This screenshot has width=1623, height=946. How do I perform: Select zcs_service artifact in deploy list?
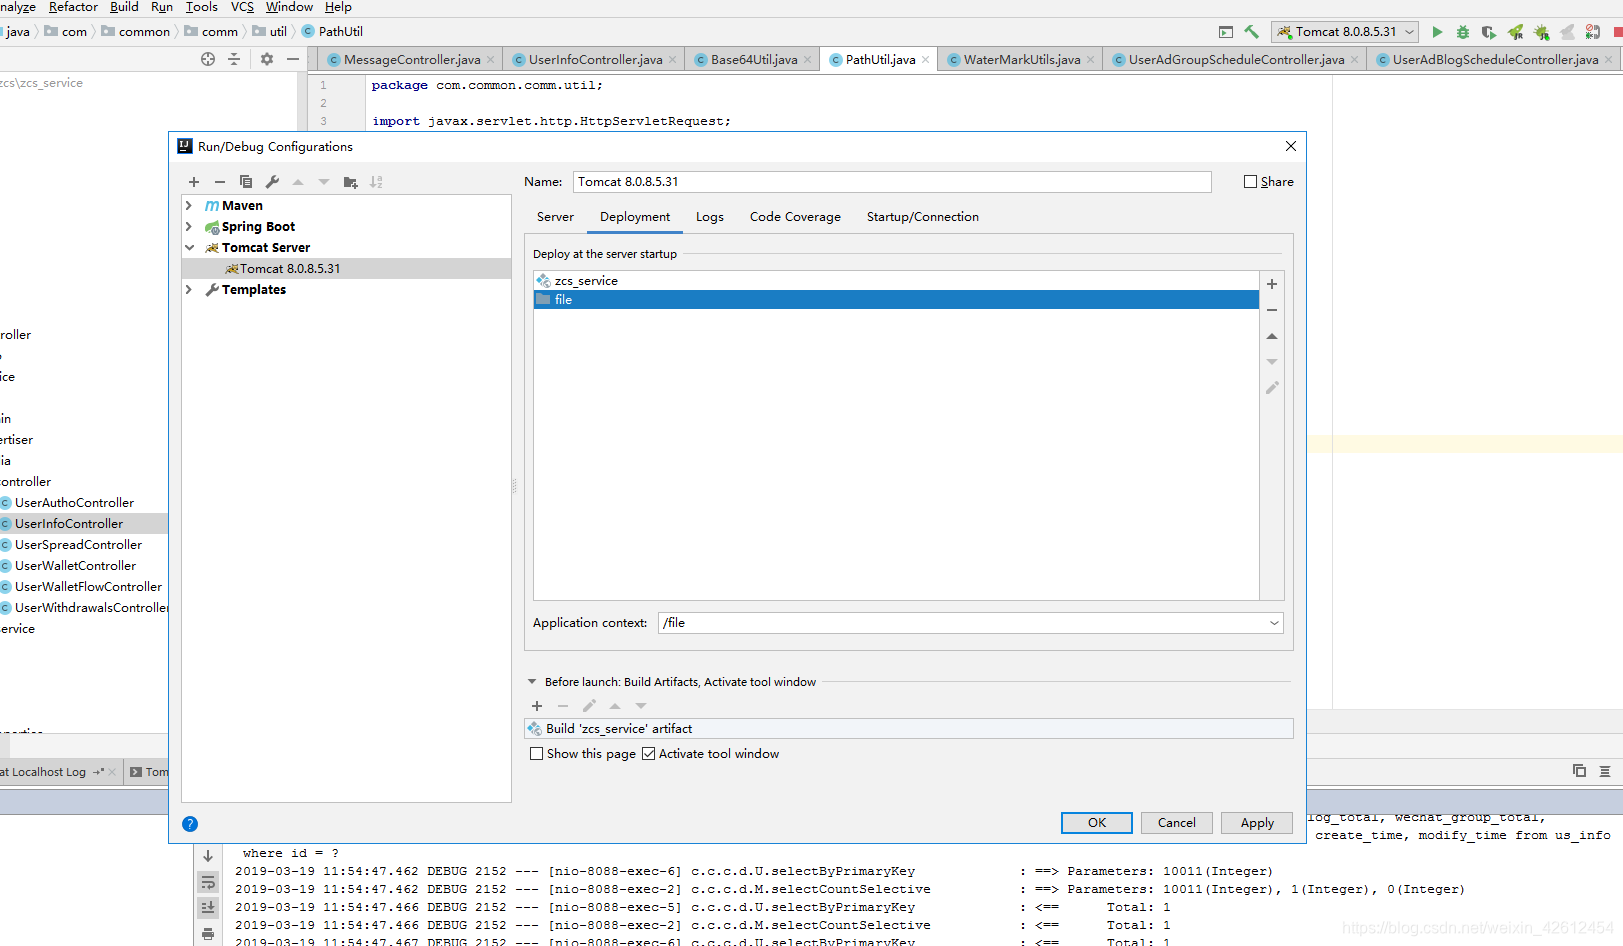click(896, 281)
